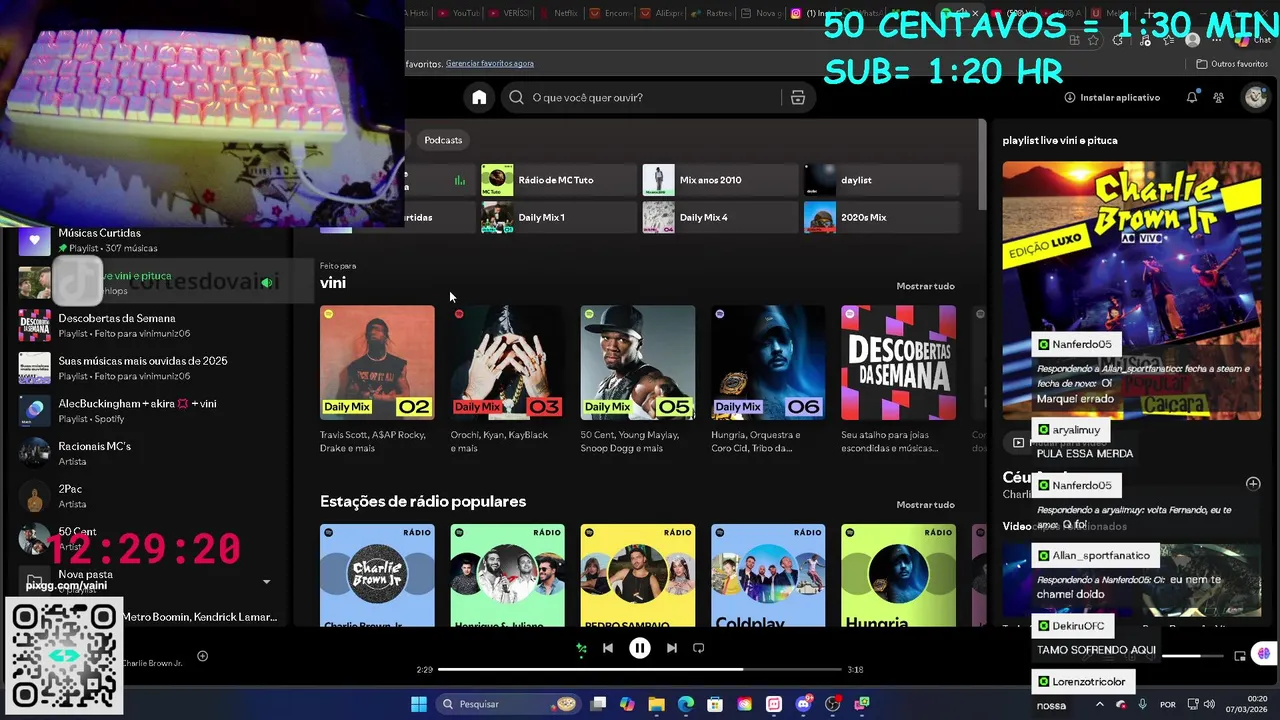Select the Podcasts filter chip

443,140
